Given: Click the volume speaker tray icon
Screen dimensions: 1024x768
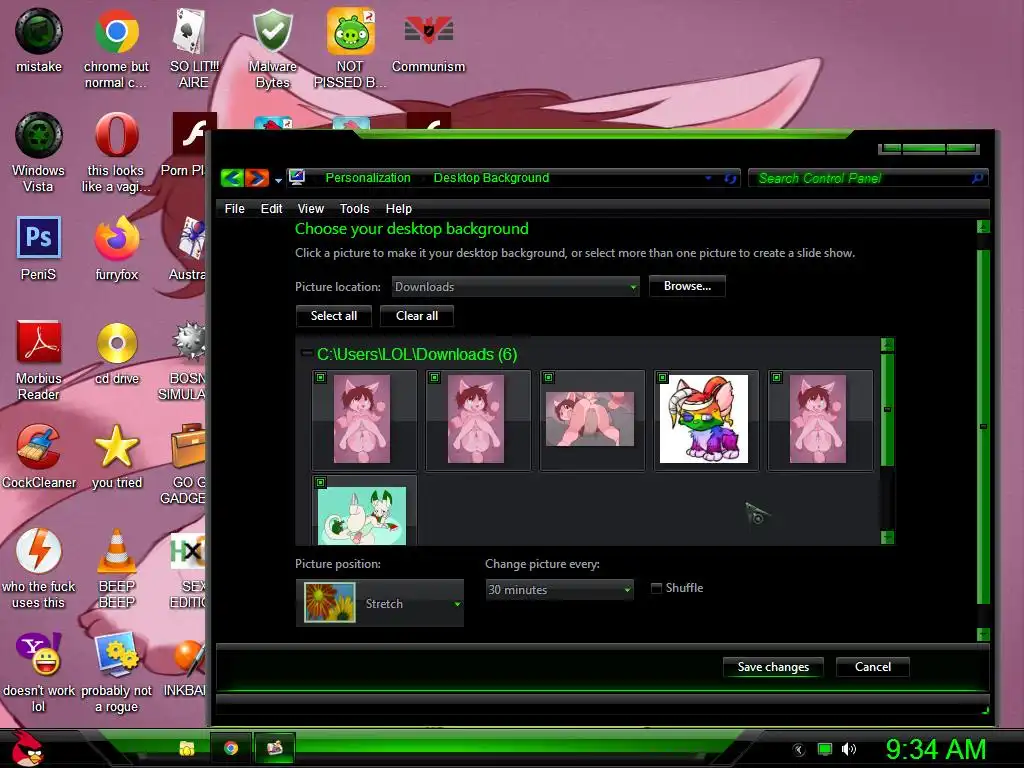Looking at the screenshot, I should coord(848,749).
